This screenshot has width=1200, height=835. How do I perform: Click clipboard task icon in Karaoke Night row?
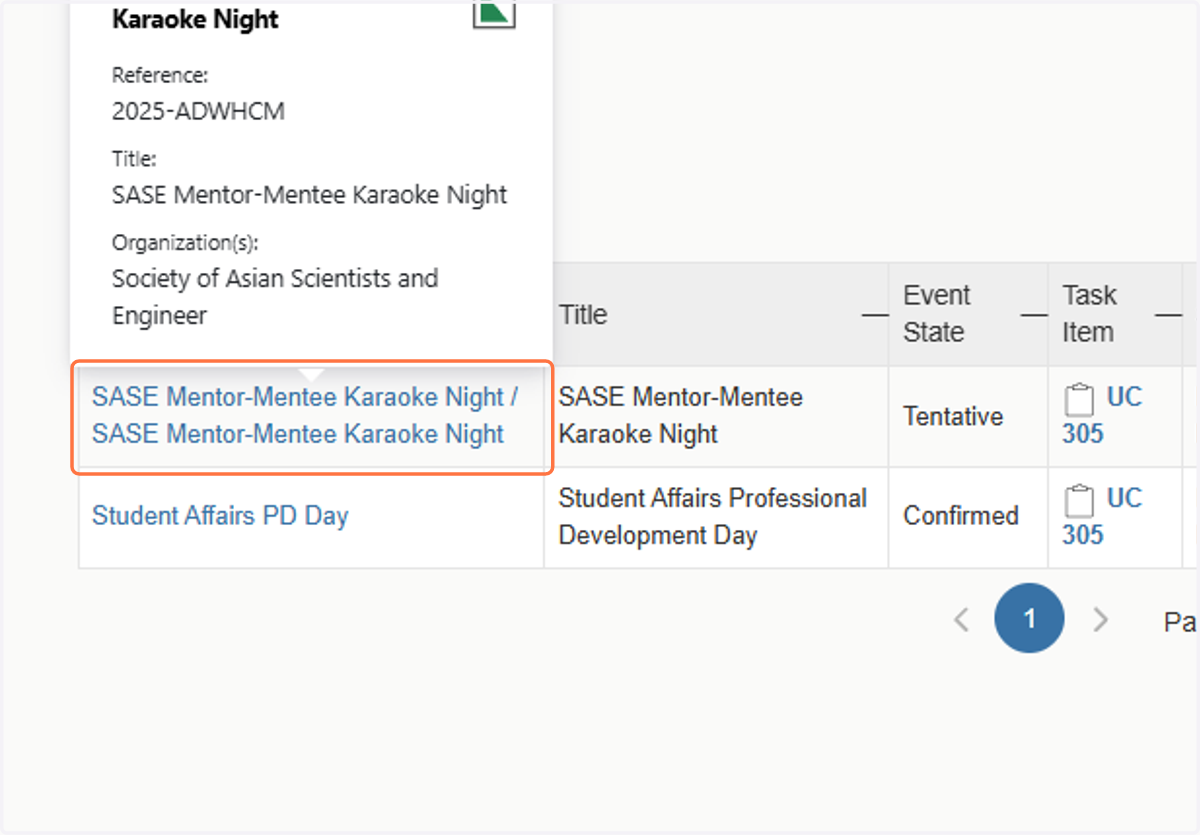[1079, 399]
